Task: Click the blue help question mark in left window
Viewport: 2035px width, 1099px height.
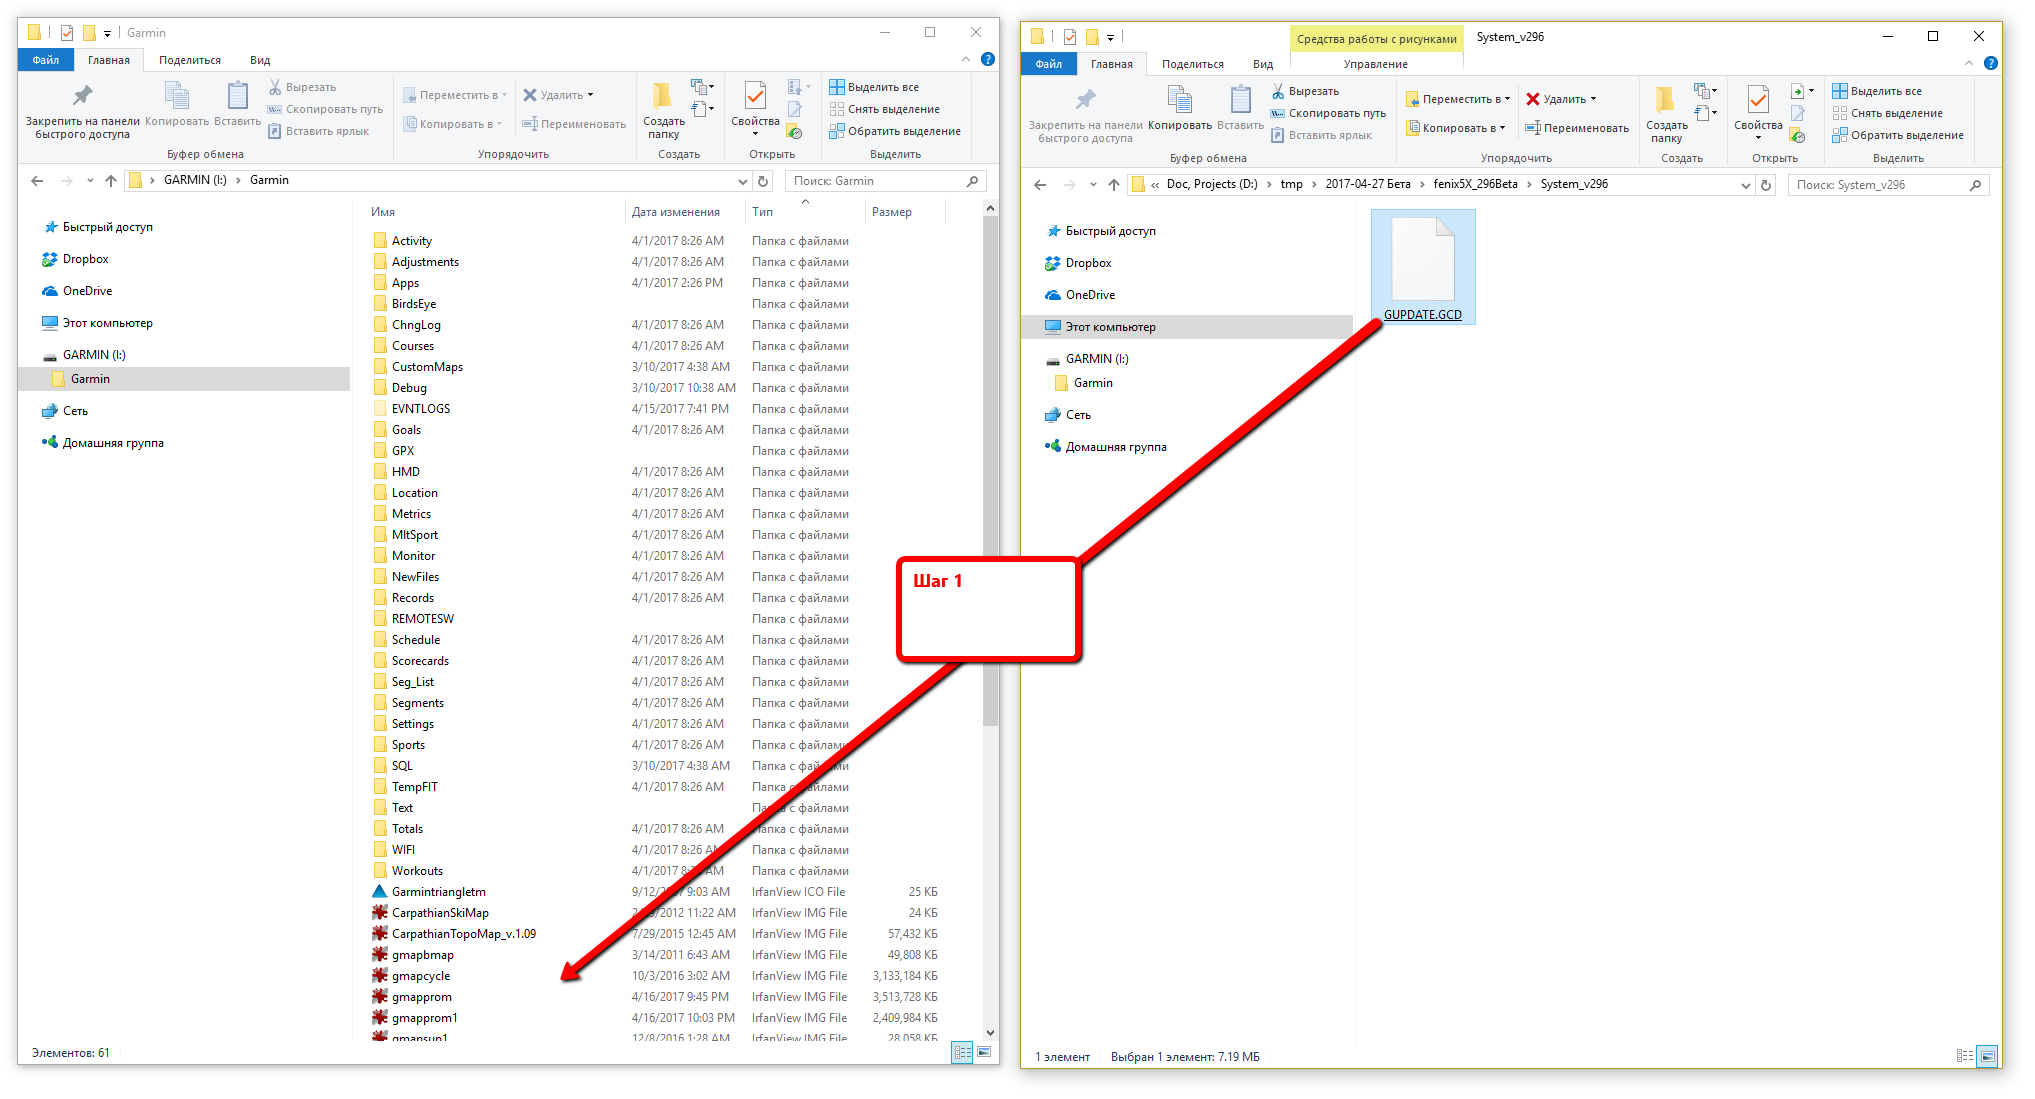Action: (x=988, y=59)
